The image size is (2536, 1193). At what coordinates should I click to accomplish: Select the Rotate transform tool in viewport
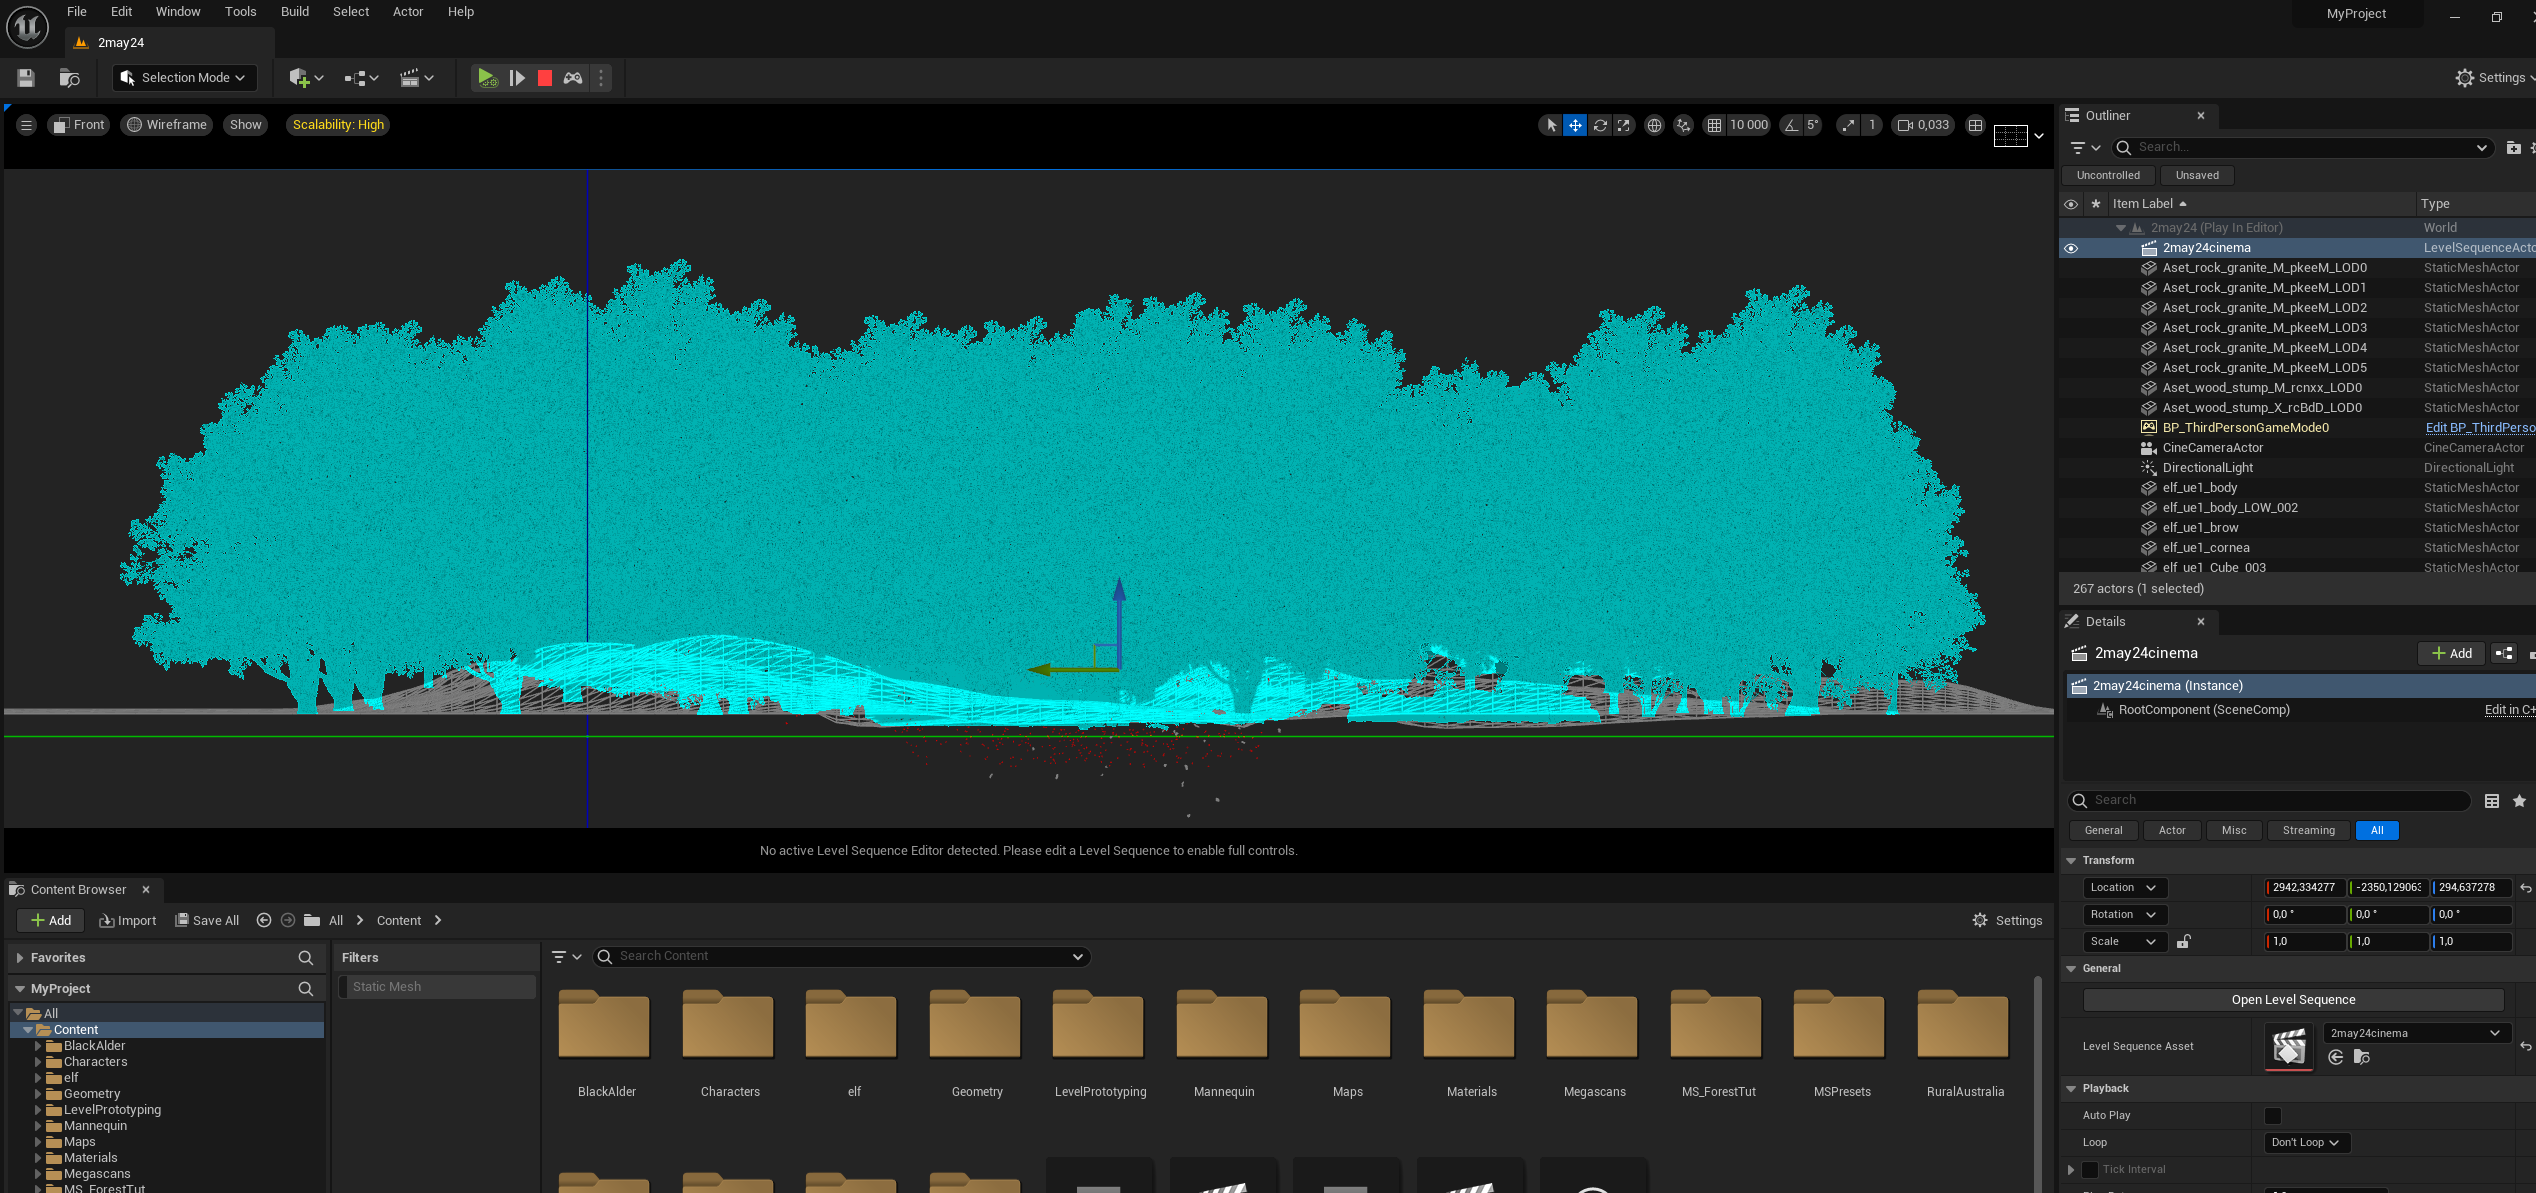coord(1600,125)
